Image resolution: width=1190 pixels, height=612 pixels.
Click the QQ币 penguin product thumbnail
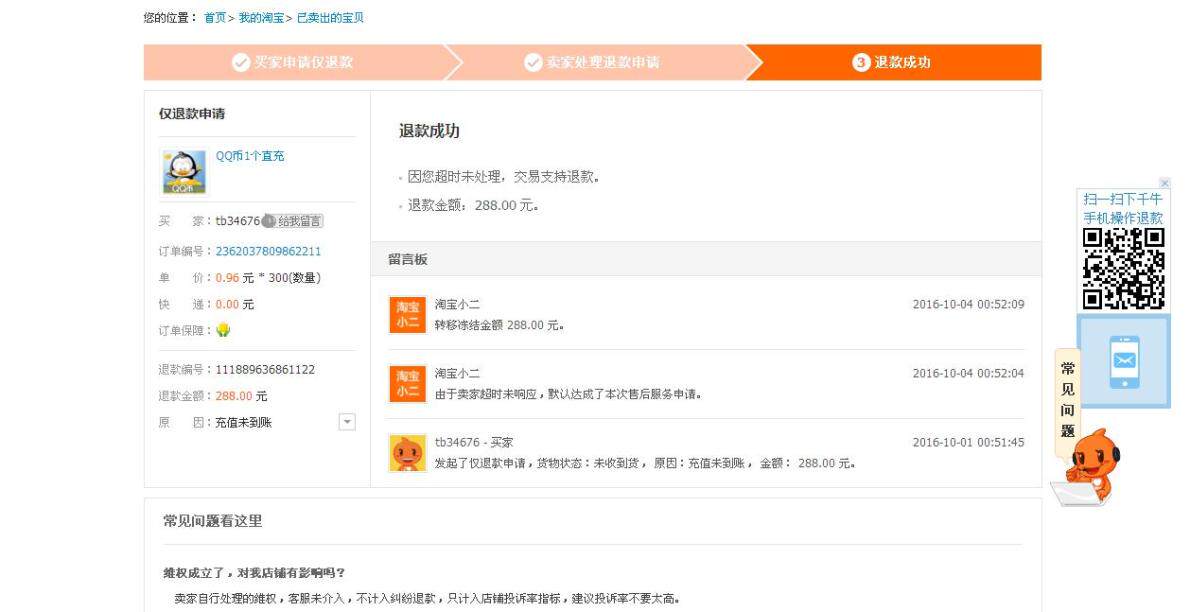(x=184, y=172)
